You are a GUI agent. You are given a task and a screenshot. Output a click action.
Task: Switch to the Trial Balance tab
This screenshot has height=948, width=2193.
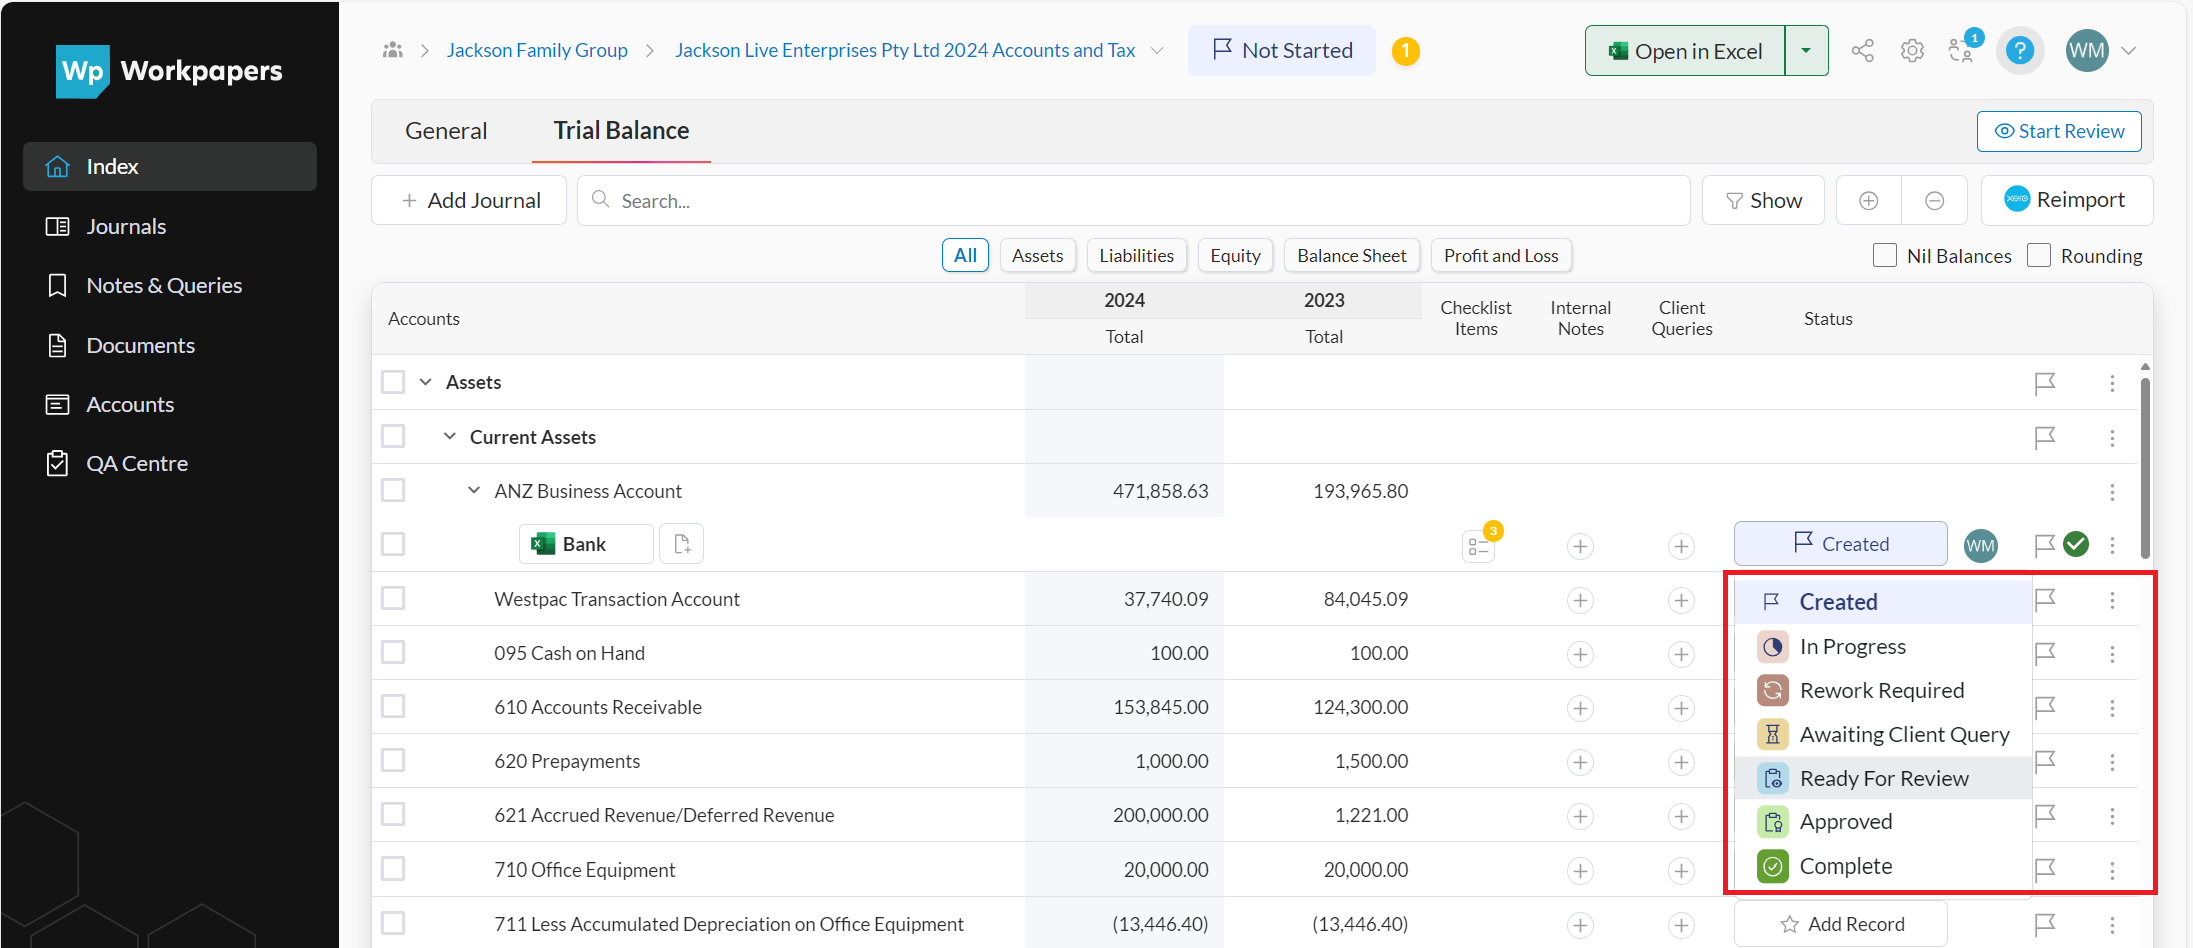621,131
